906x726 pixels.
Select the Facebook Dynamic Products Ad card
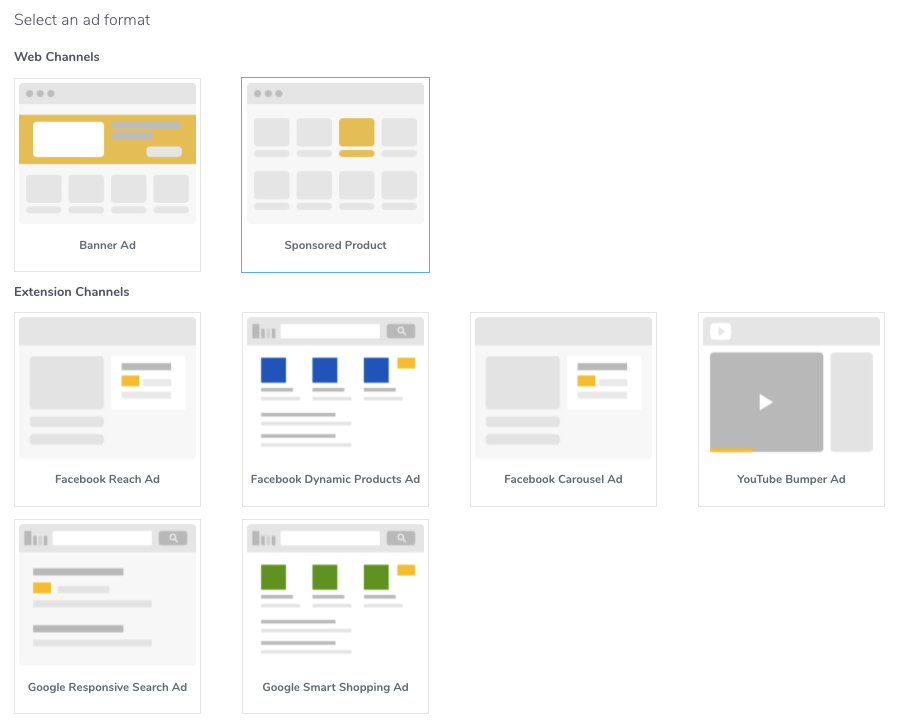tap(335, 409)
